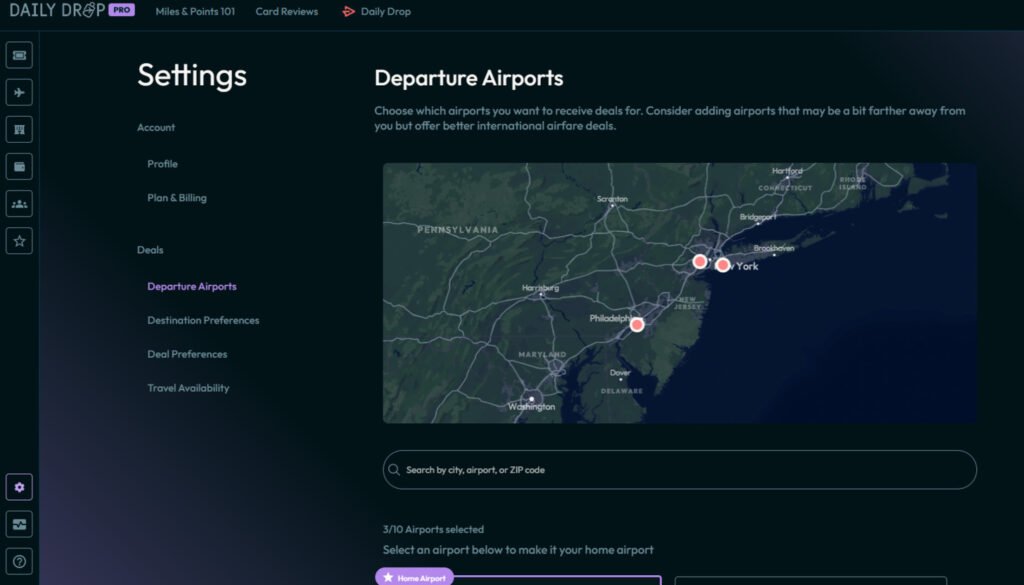Follow the Daily Drop newsletter link

click(377, 12)
